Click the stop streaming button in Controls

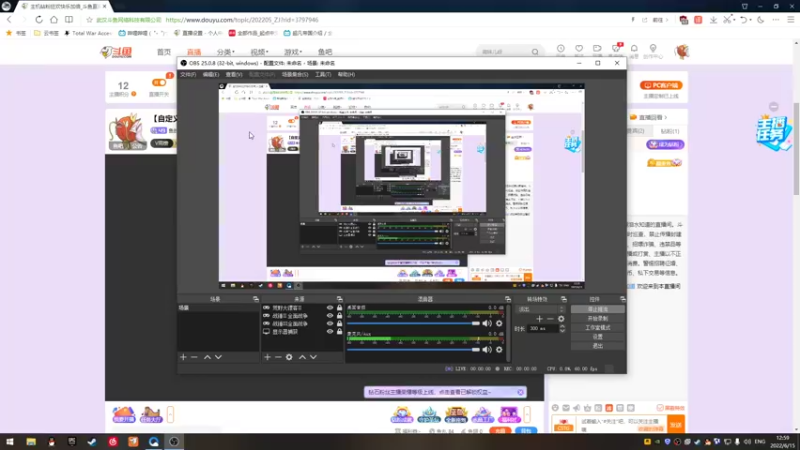597,309
